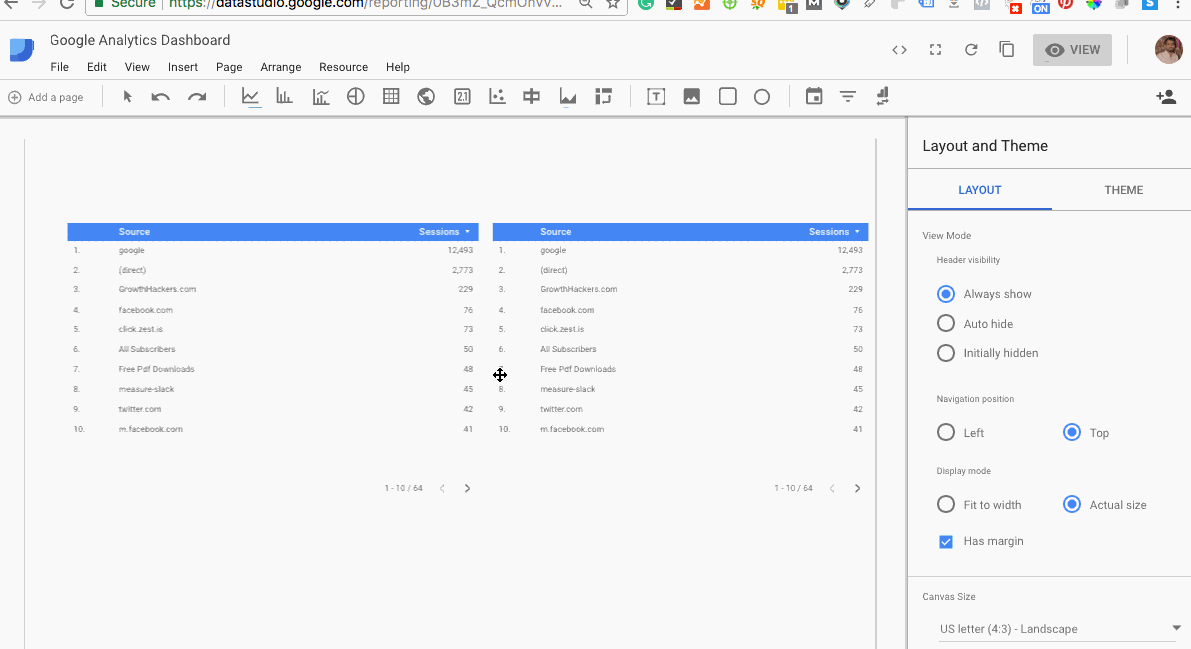1191x649 pixels.
Task: Go to next page of right table
Action: point(857,489)
